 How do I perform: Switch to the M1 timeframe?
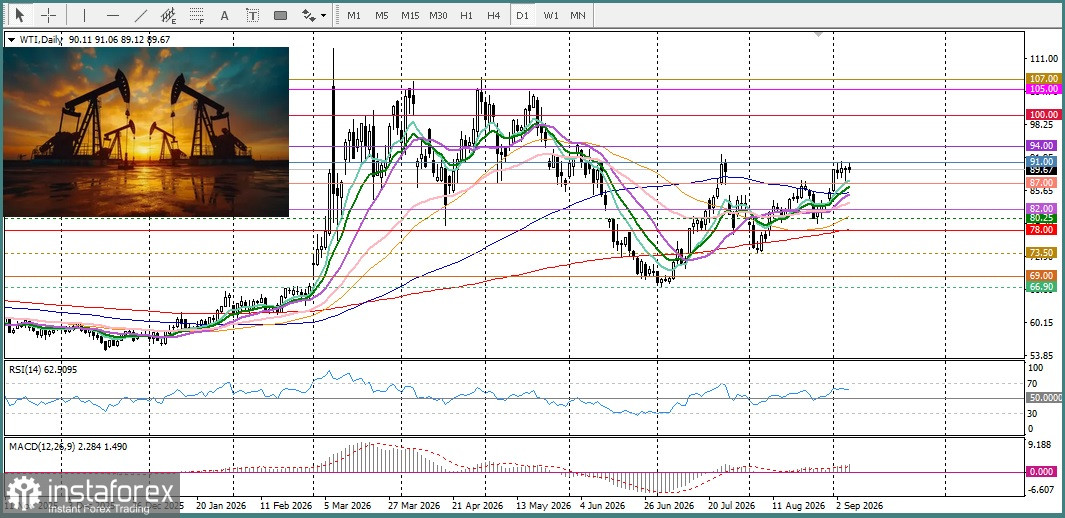(354, 15)
